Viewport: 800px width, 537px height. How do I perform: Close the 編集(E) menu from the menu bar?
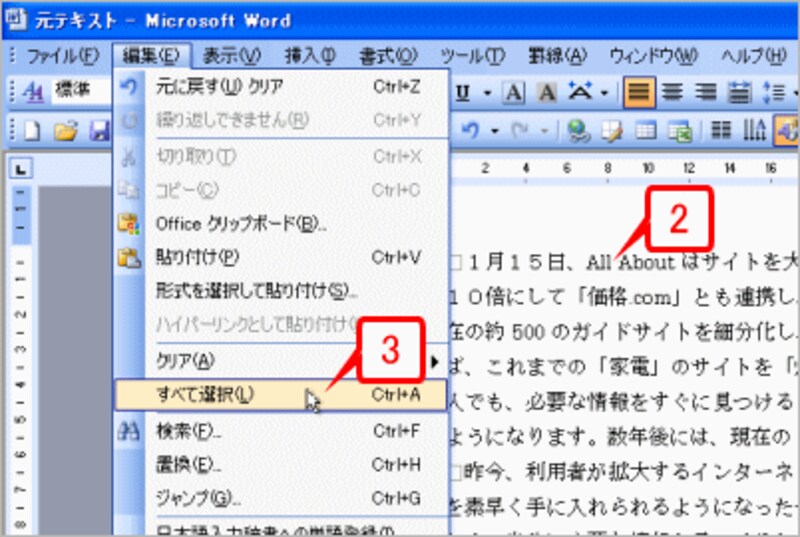(152, 55)
